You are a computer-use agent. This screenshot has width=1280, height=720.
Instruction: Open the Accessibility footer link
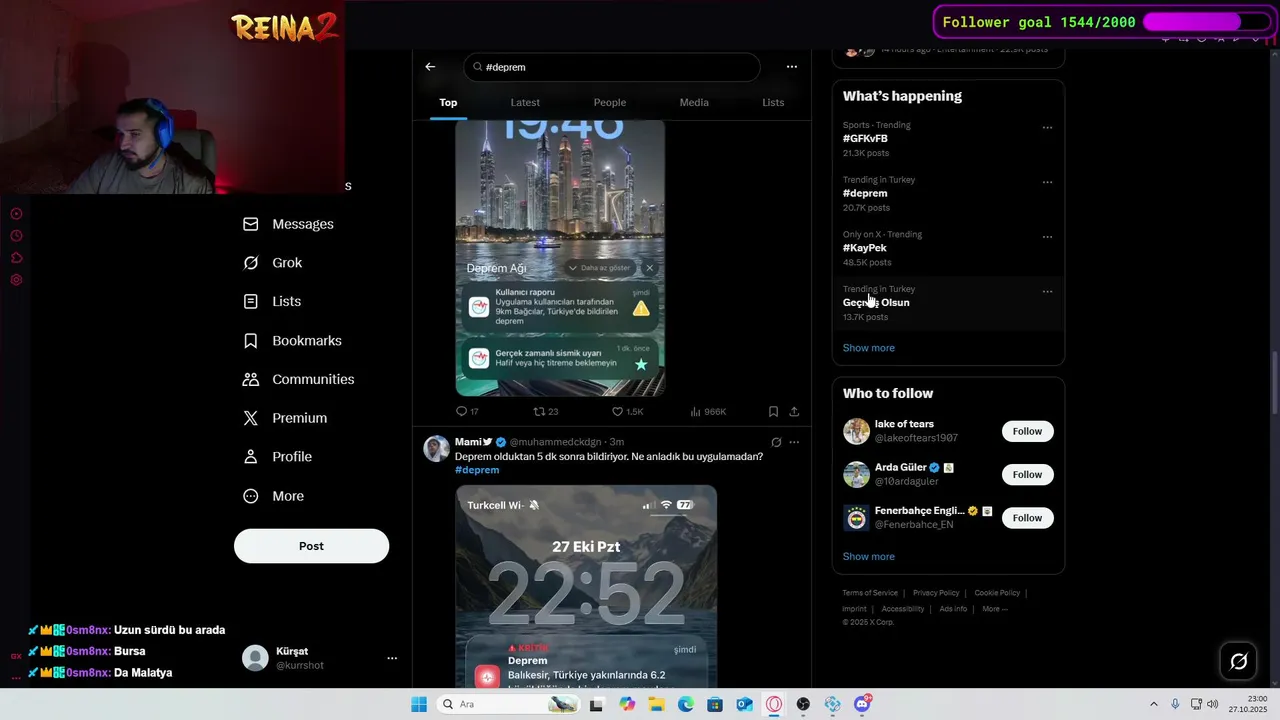point(903,609)
